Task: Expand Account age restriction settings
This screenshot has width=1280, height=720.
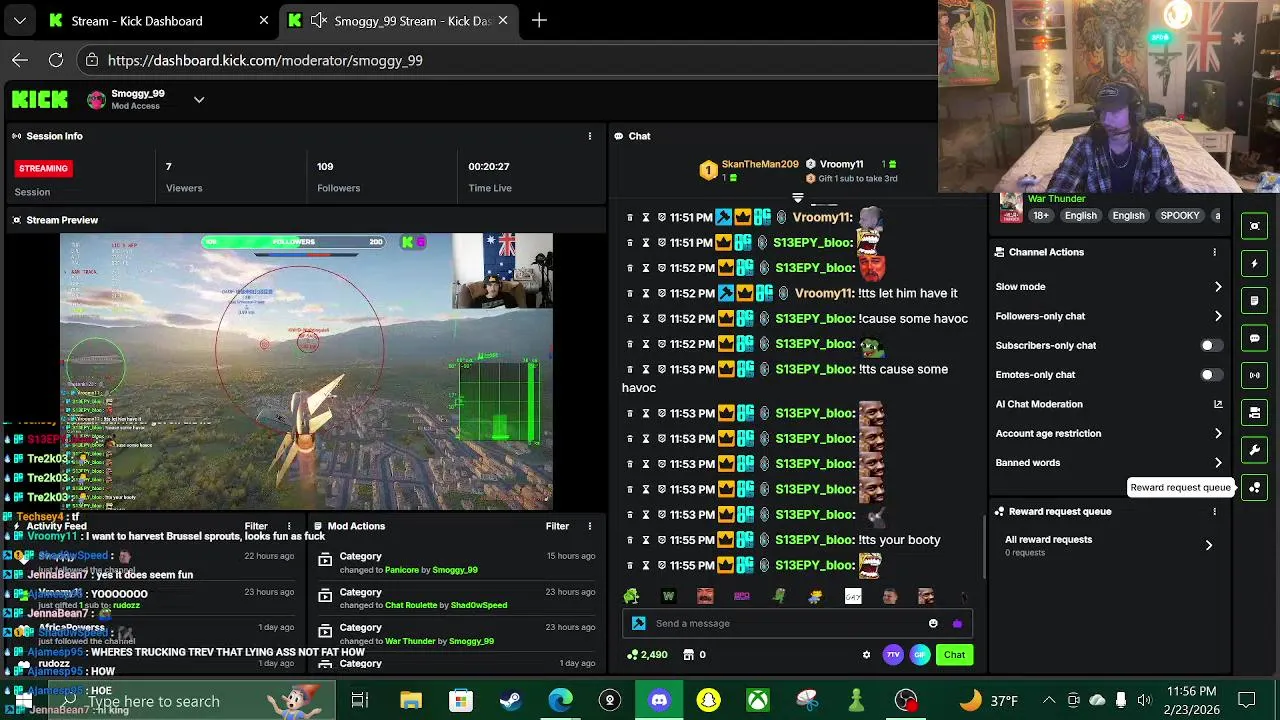Action: pyautogui.click(x=1109, y=434)
